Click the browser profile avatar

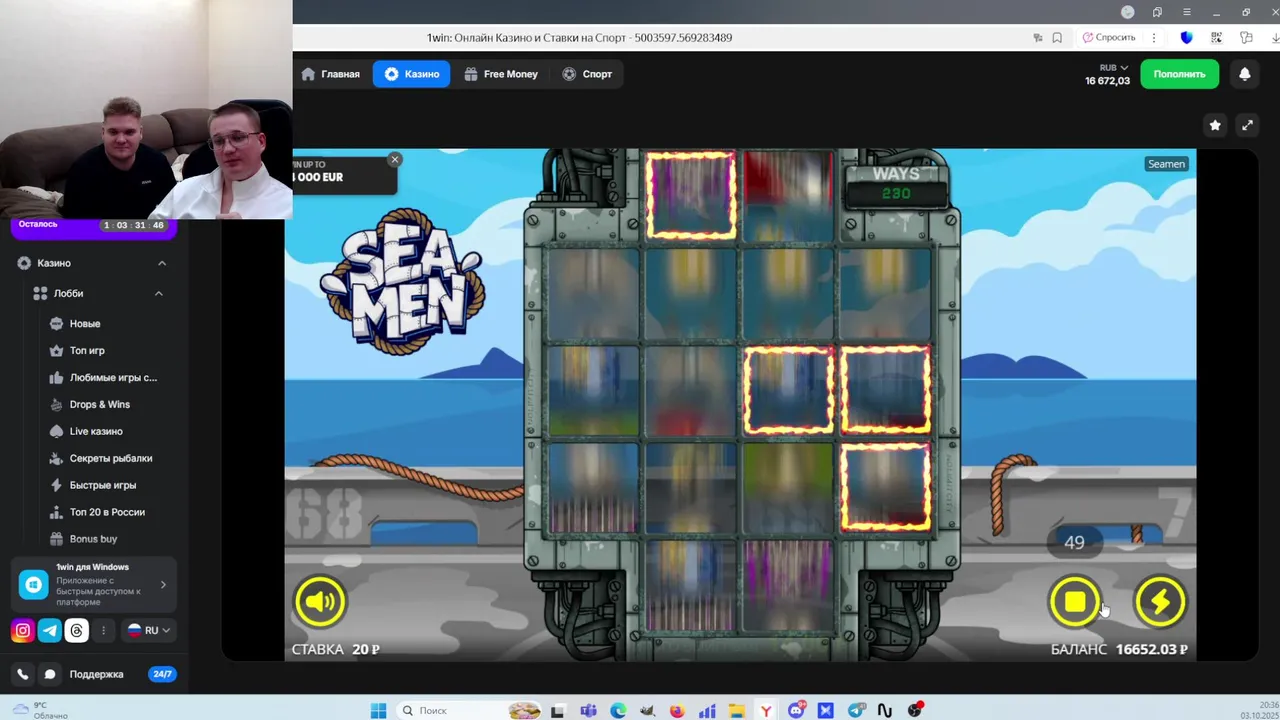pos(1128,12)
